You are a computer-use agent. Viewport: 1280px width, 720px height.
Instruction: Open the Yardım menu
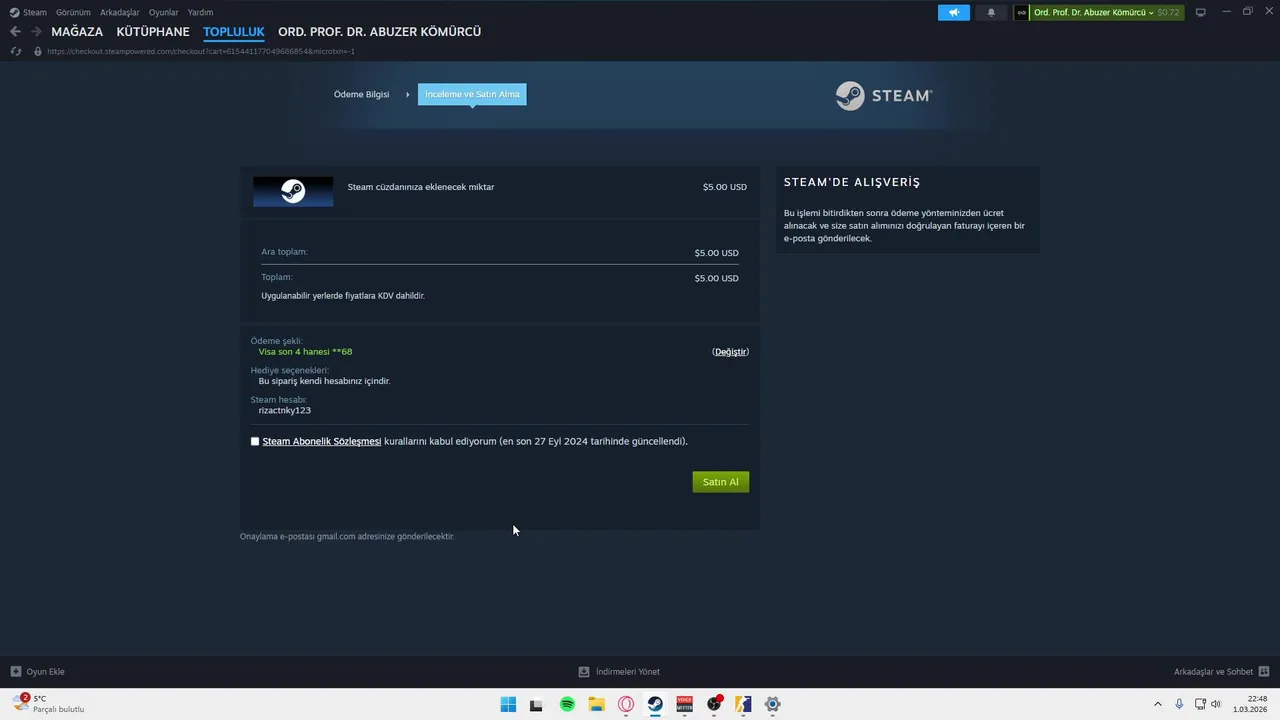[x=200, y=12]
